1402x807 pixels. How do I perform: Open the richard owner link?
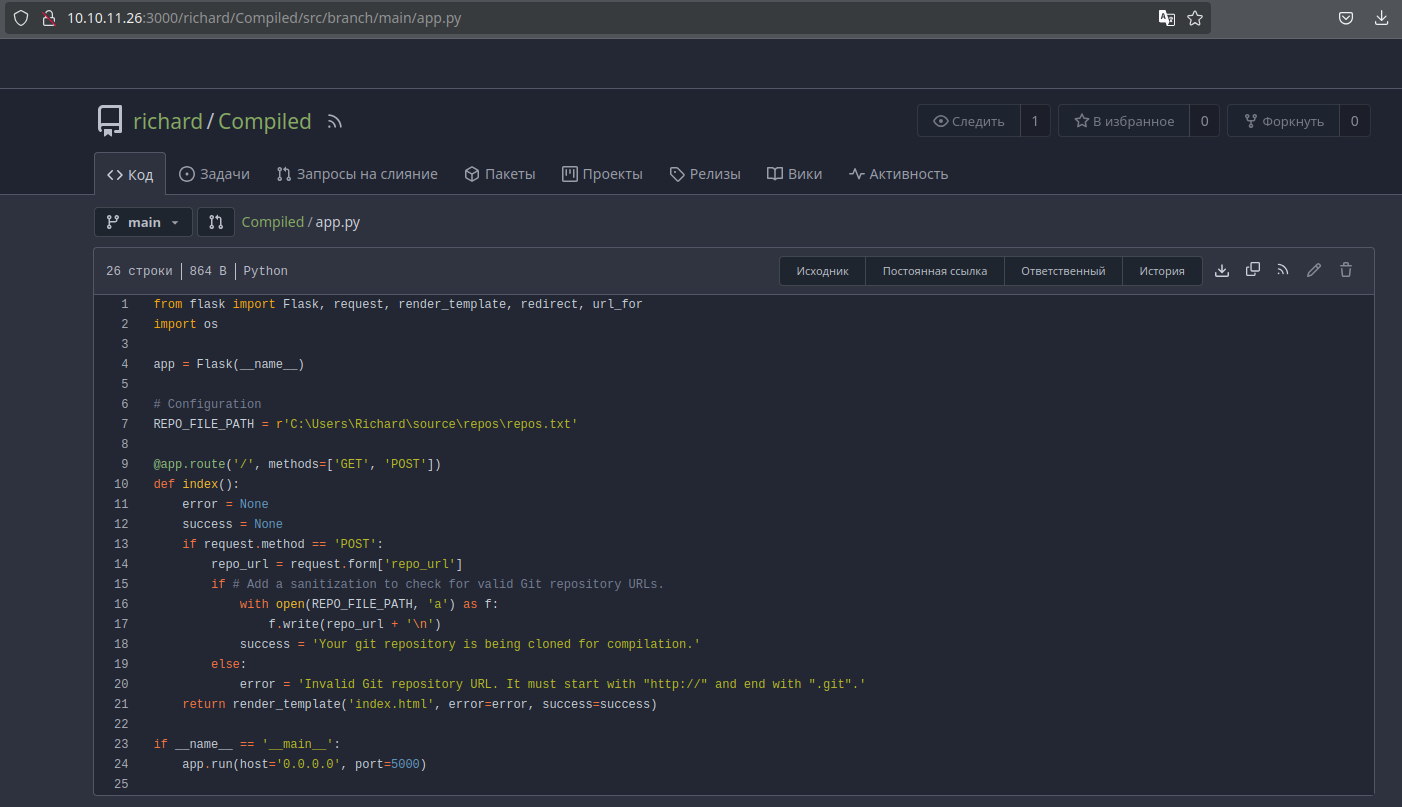[168, 121]
